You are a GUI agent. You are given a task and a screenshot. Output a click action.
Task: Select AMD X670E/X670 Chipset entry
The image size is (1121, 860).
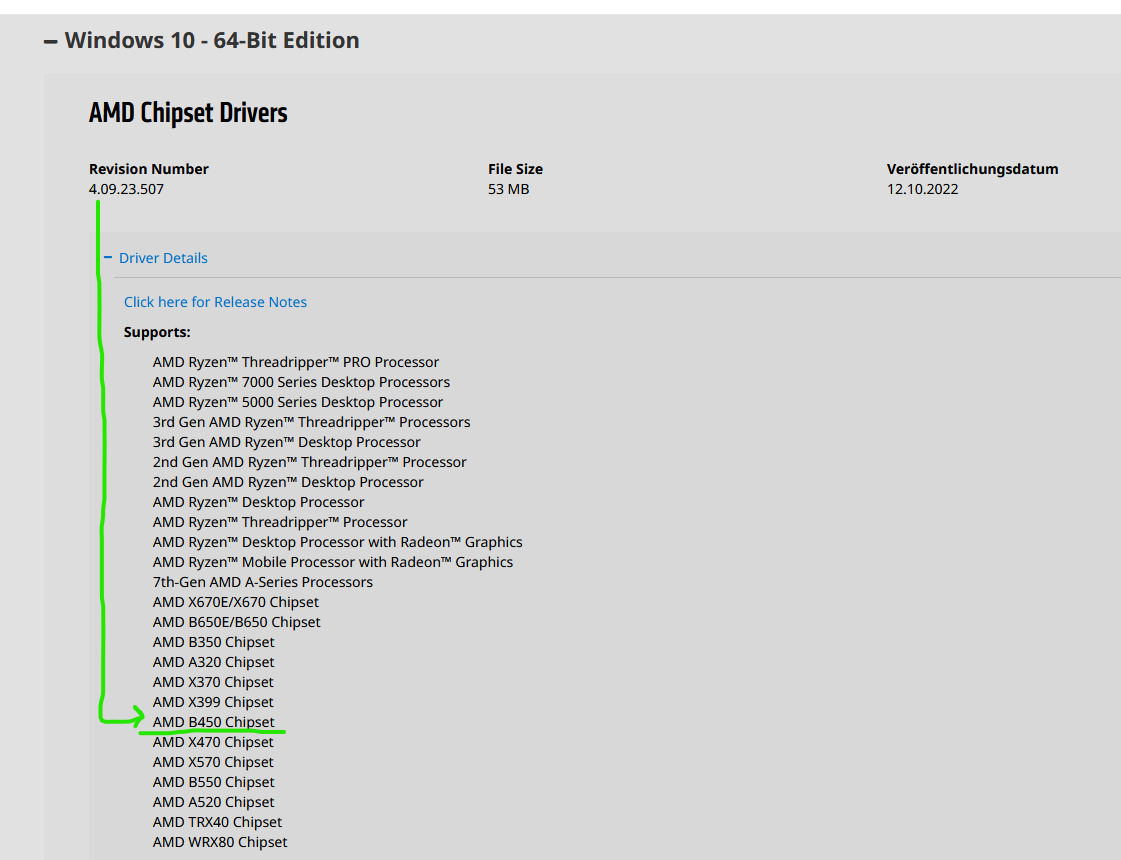pos(236,603)
